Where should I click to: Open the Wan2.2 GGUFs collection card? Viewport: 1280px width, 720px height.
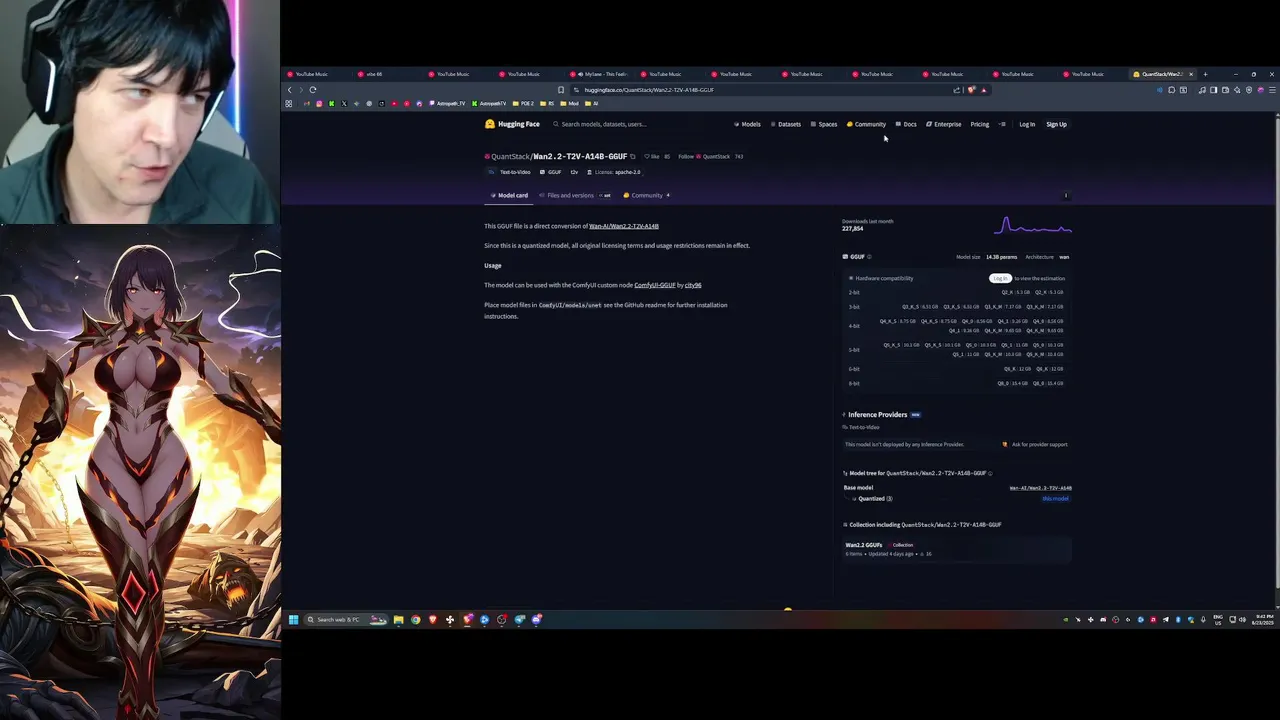point(957,549)
